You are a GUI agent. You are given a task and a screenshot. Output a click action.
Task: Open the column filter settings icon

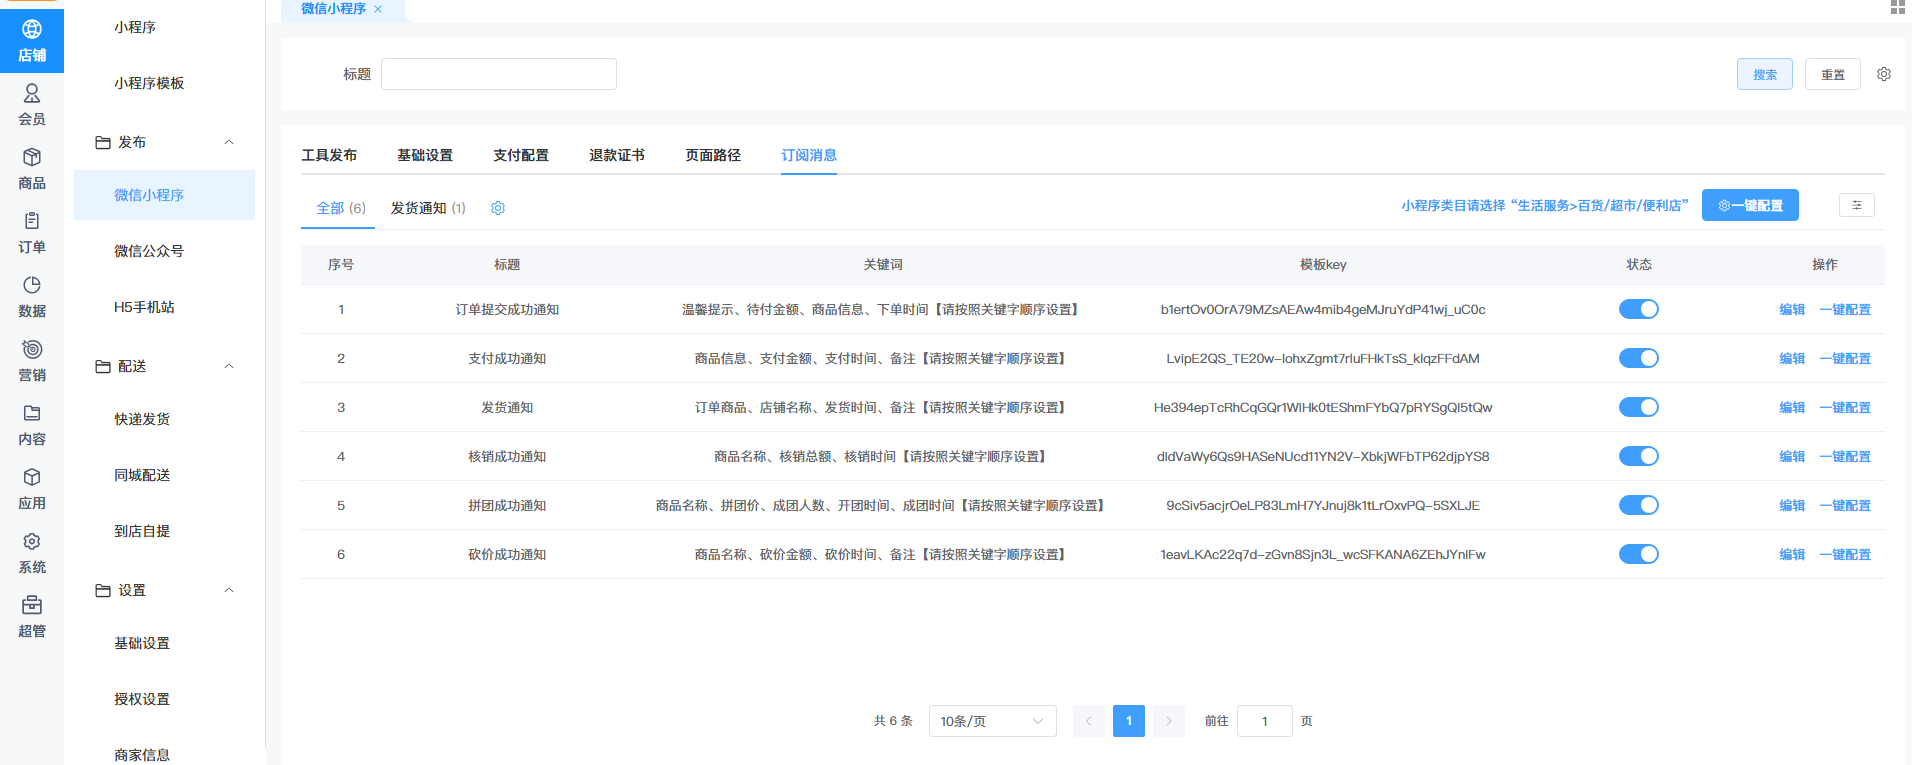coord(1857,205)
